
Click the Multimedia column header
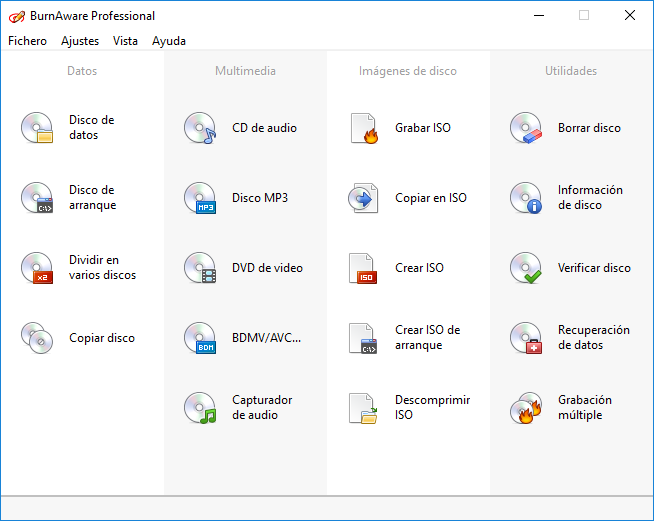pyautogui.click(x=245, y=71)
